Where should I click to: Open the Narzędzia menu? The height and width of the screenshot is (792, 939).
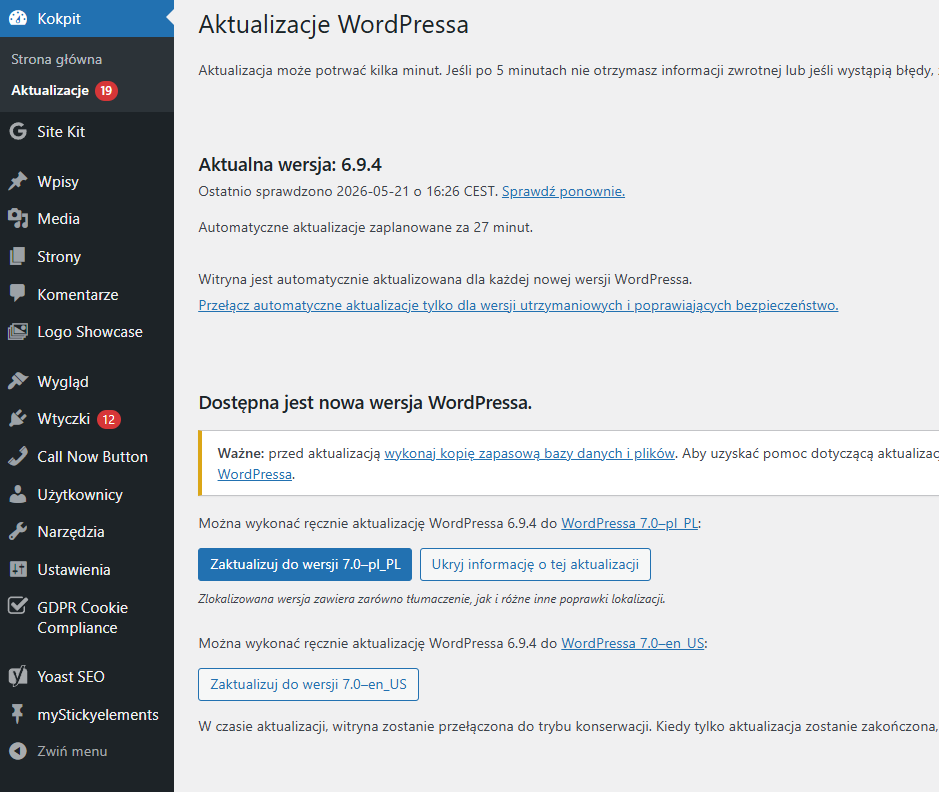(x=87, y=532)
